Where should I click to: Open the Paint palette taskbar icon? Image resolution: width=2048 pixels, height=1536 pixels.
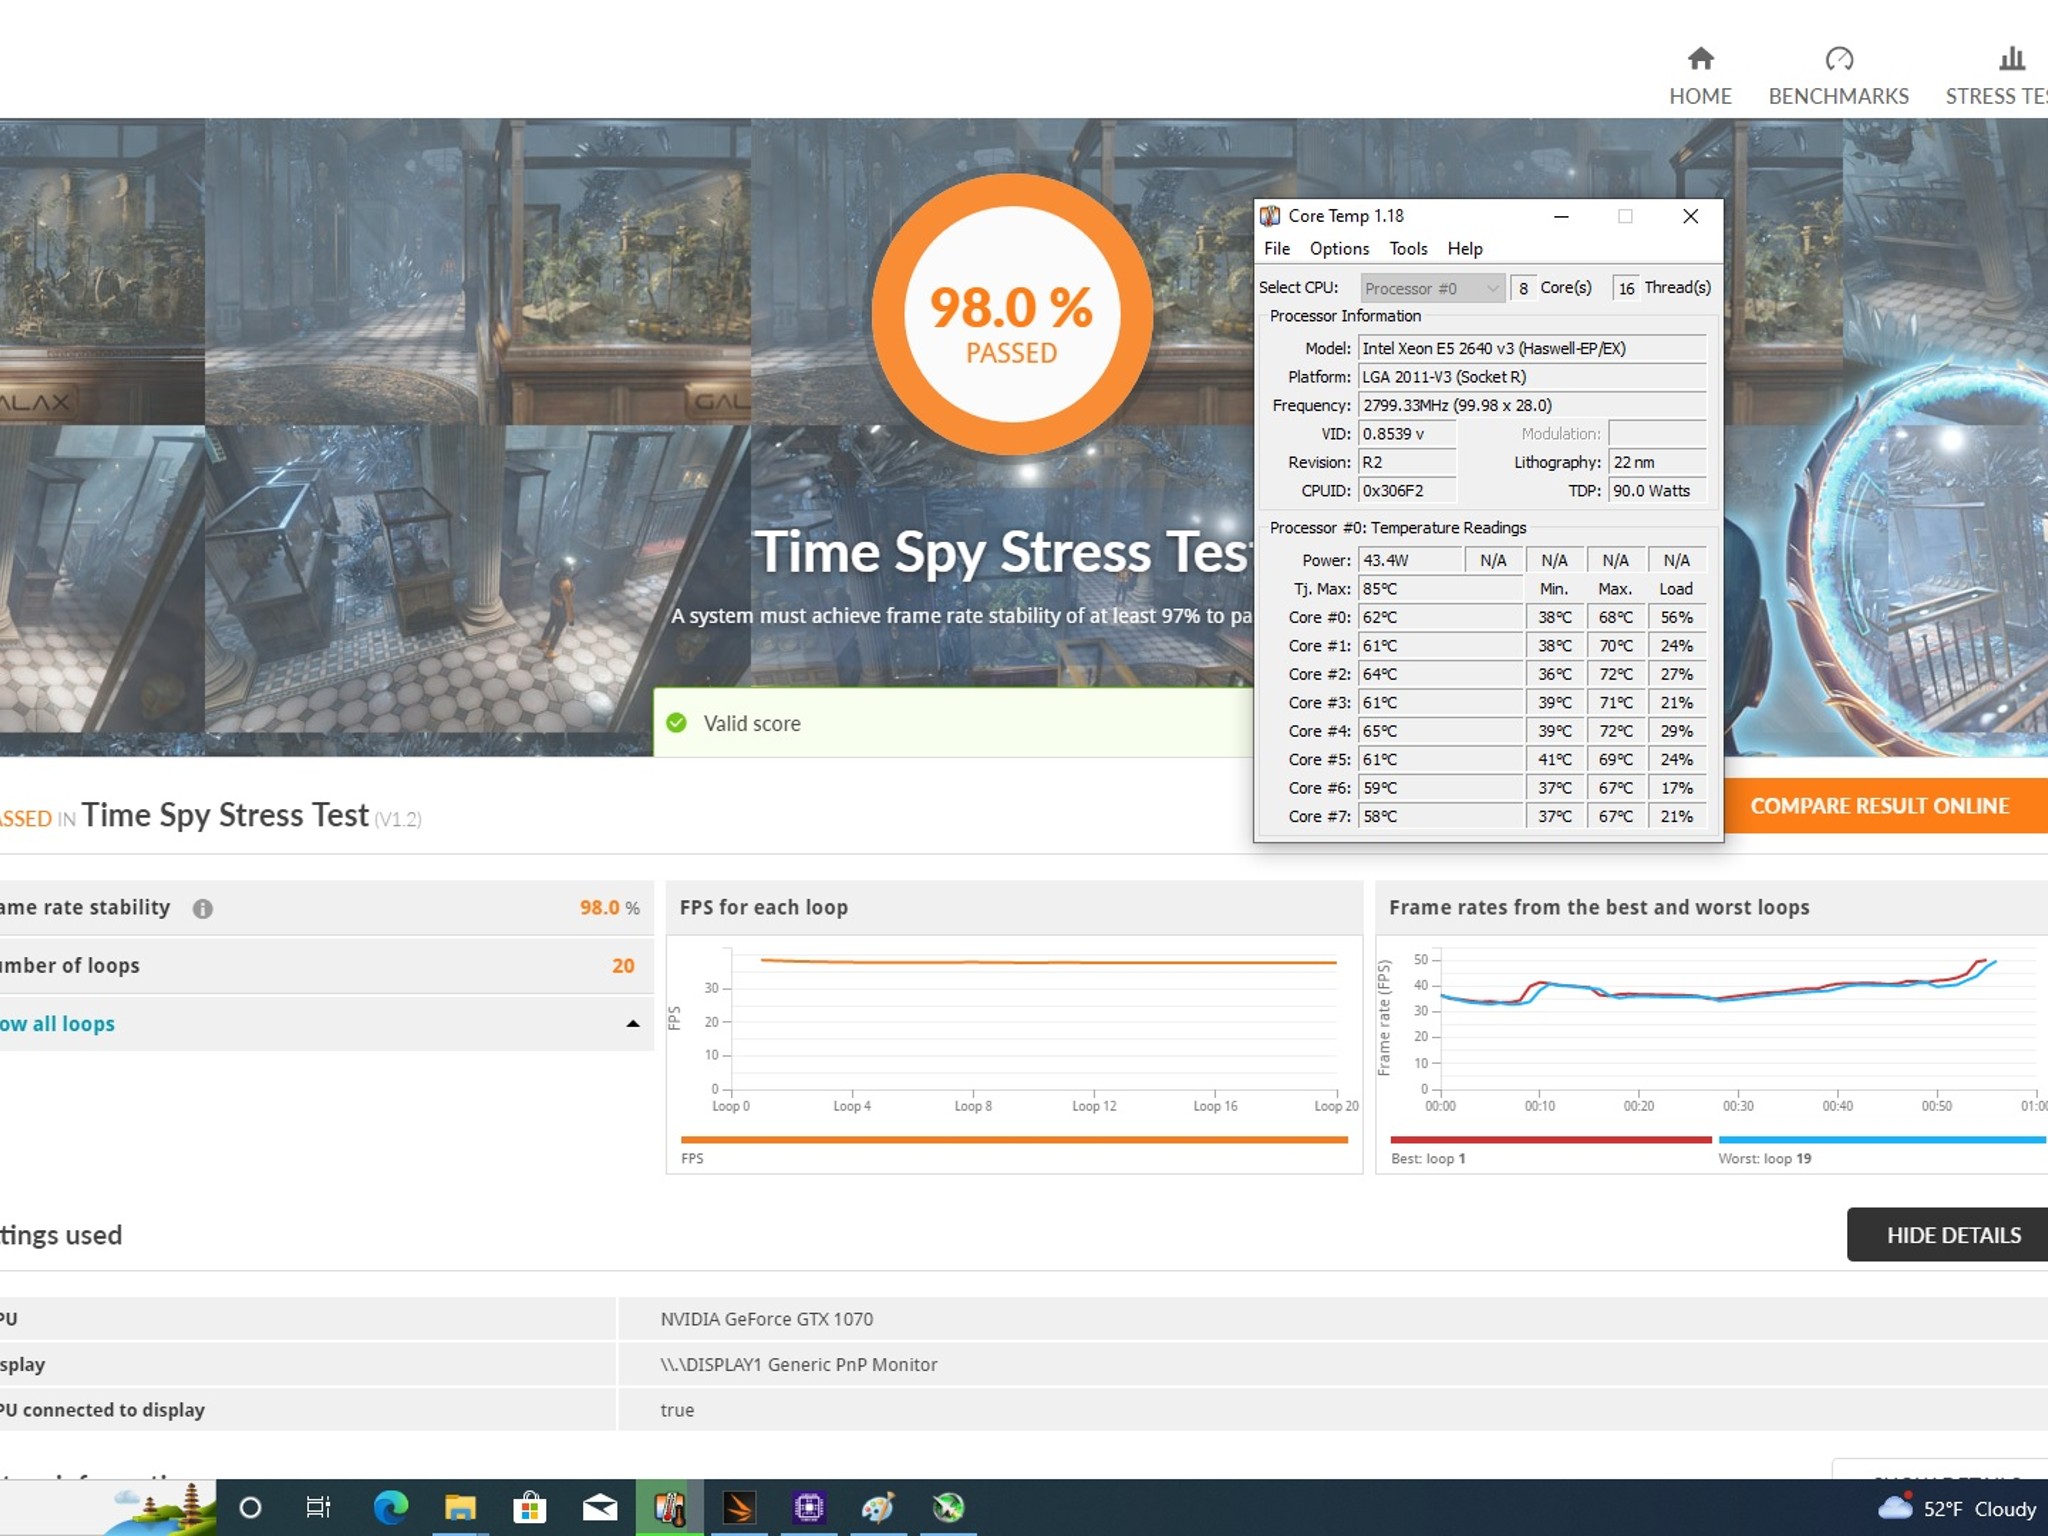click(x=878, y=1508)
